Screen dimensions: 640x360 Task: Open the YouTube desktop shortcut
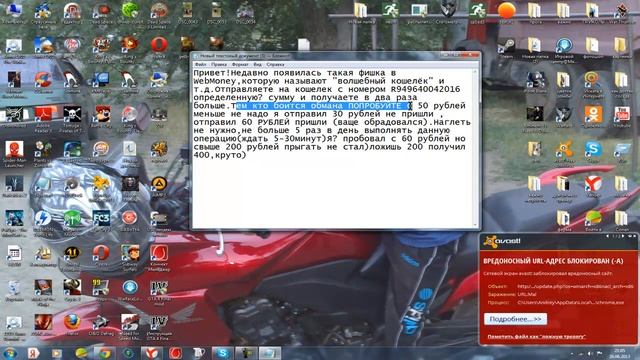pyautogui.click(x=622, y=115)
